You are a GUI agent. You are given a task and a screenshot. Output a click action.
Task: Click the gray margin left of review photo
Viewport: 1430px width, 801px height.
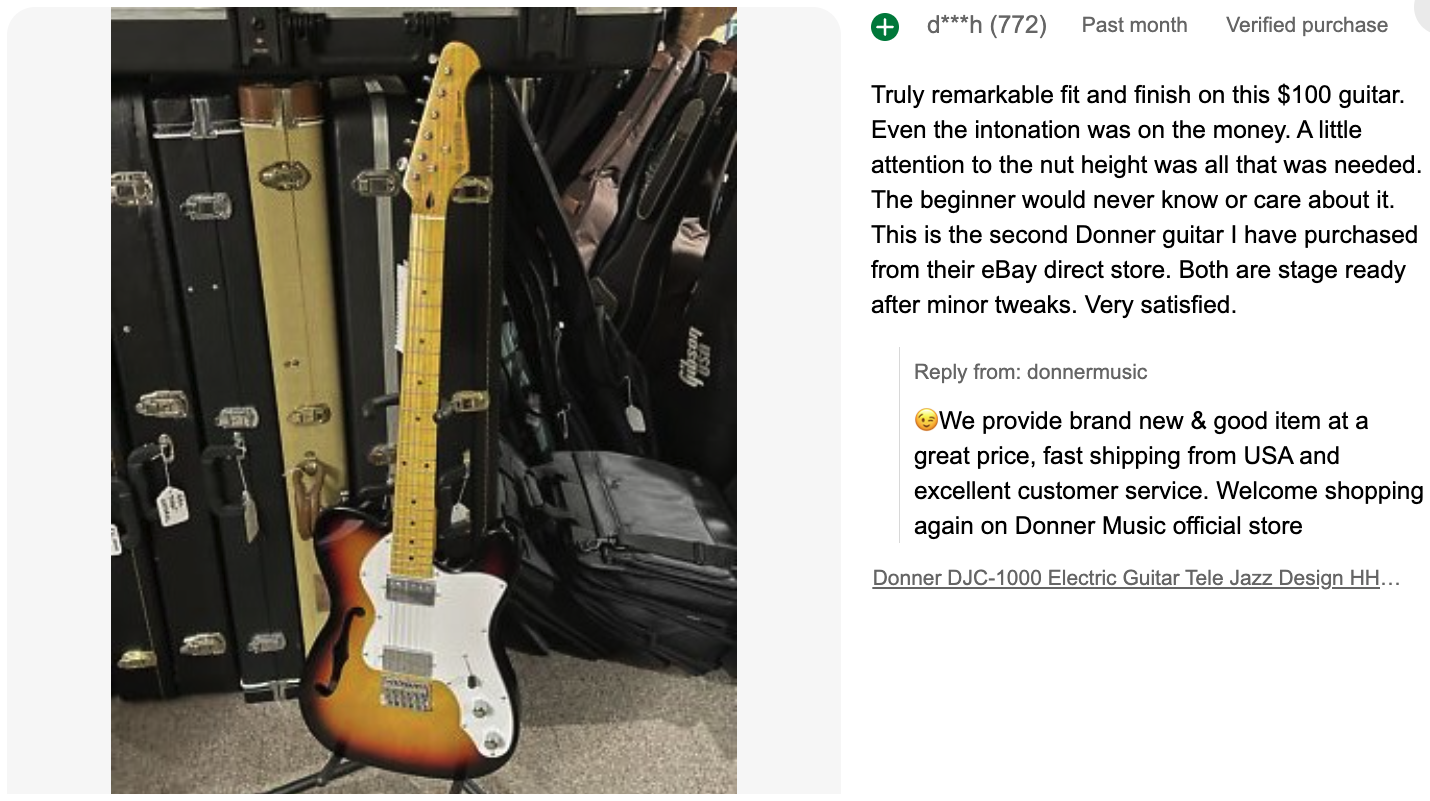[58, 400]
